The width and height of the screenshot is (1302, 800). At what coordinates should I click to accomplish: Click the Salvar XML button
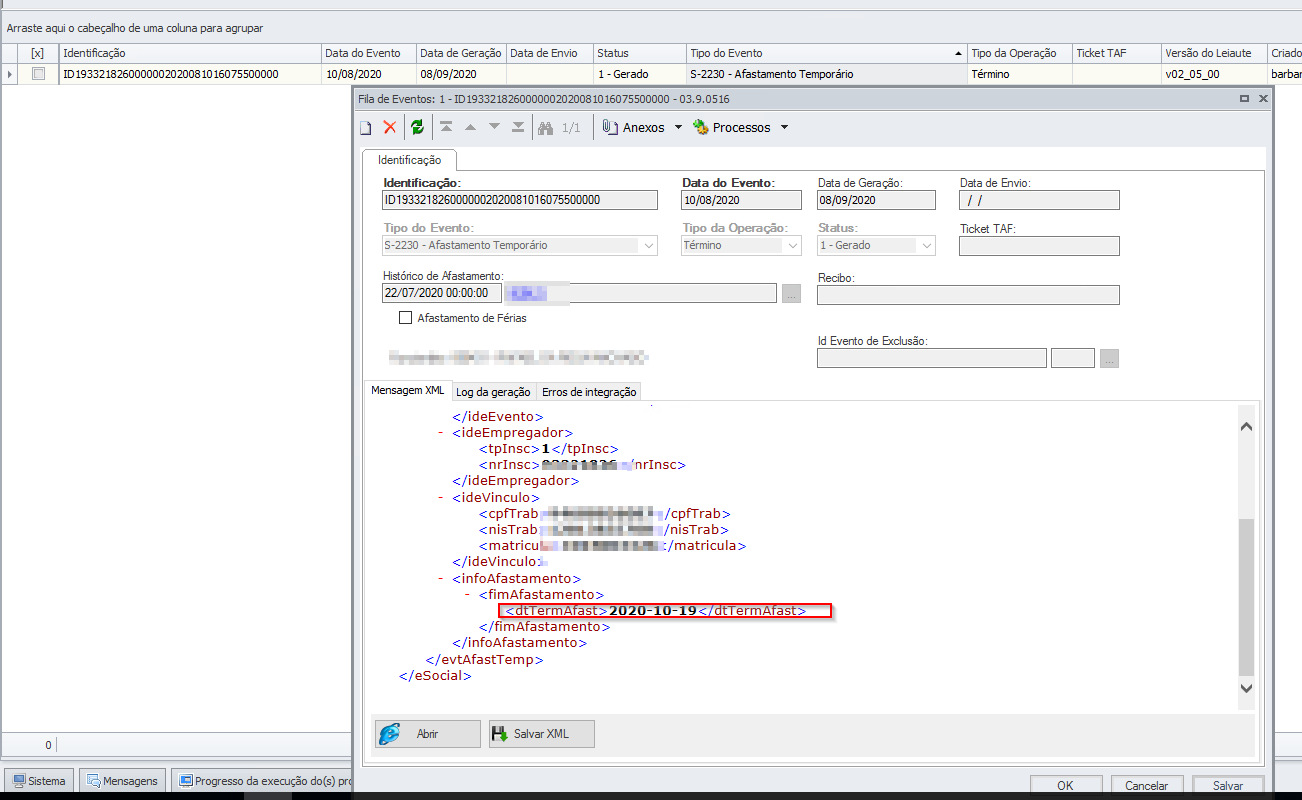tap(541, 733)
